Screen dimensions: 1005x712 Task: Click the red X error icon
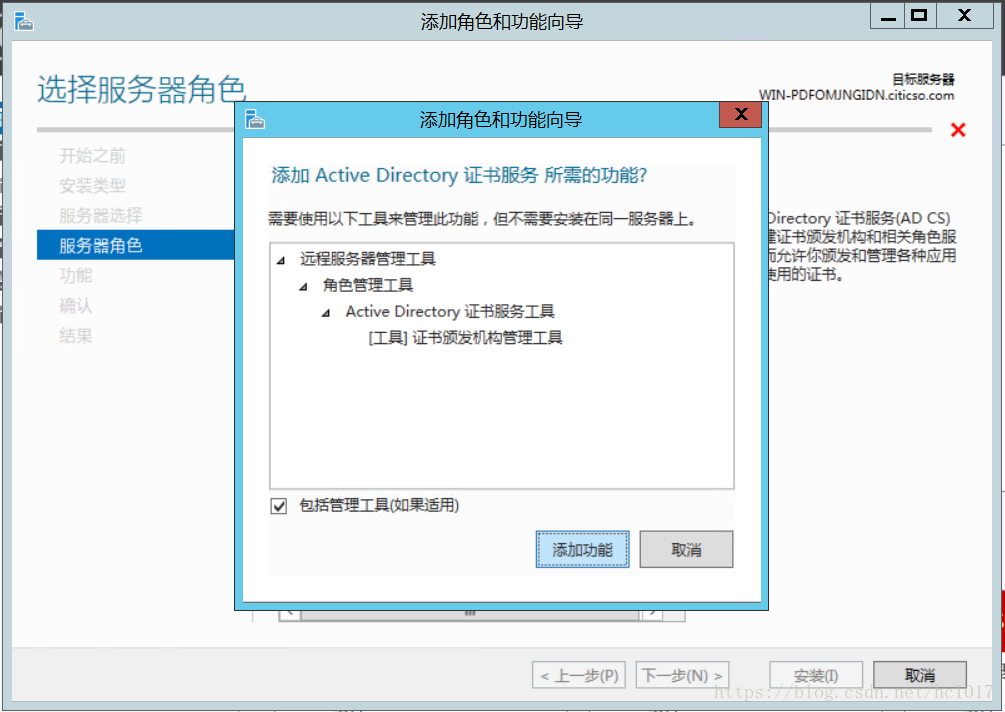click(x=958, y=130)
